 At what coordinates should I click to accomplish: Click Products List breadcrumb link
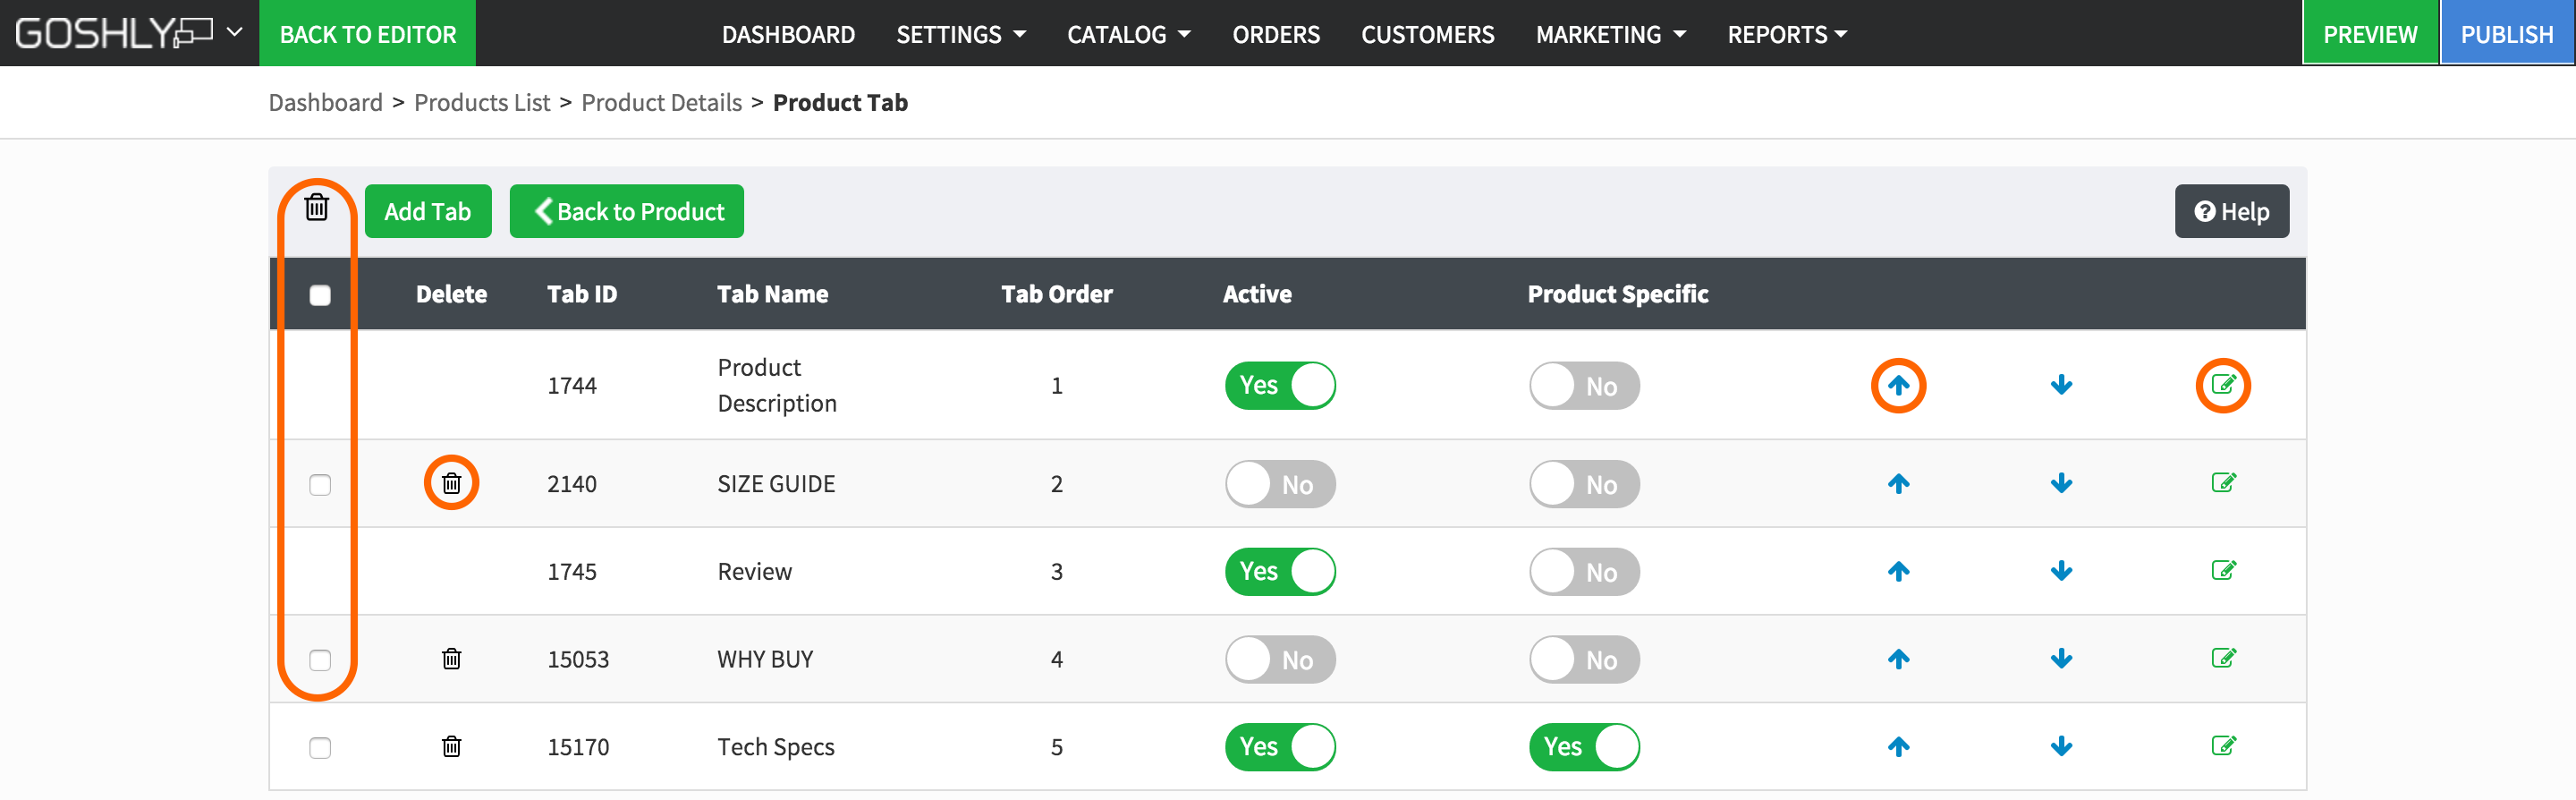481,103
